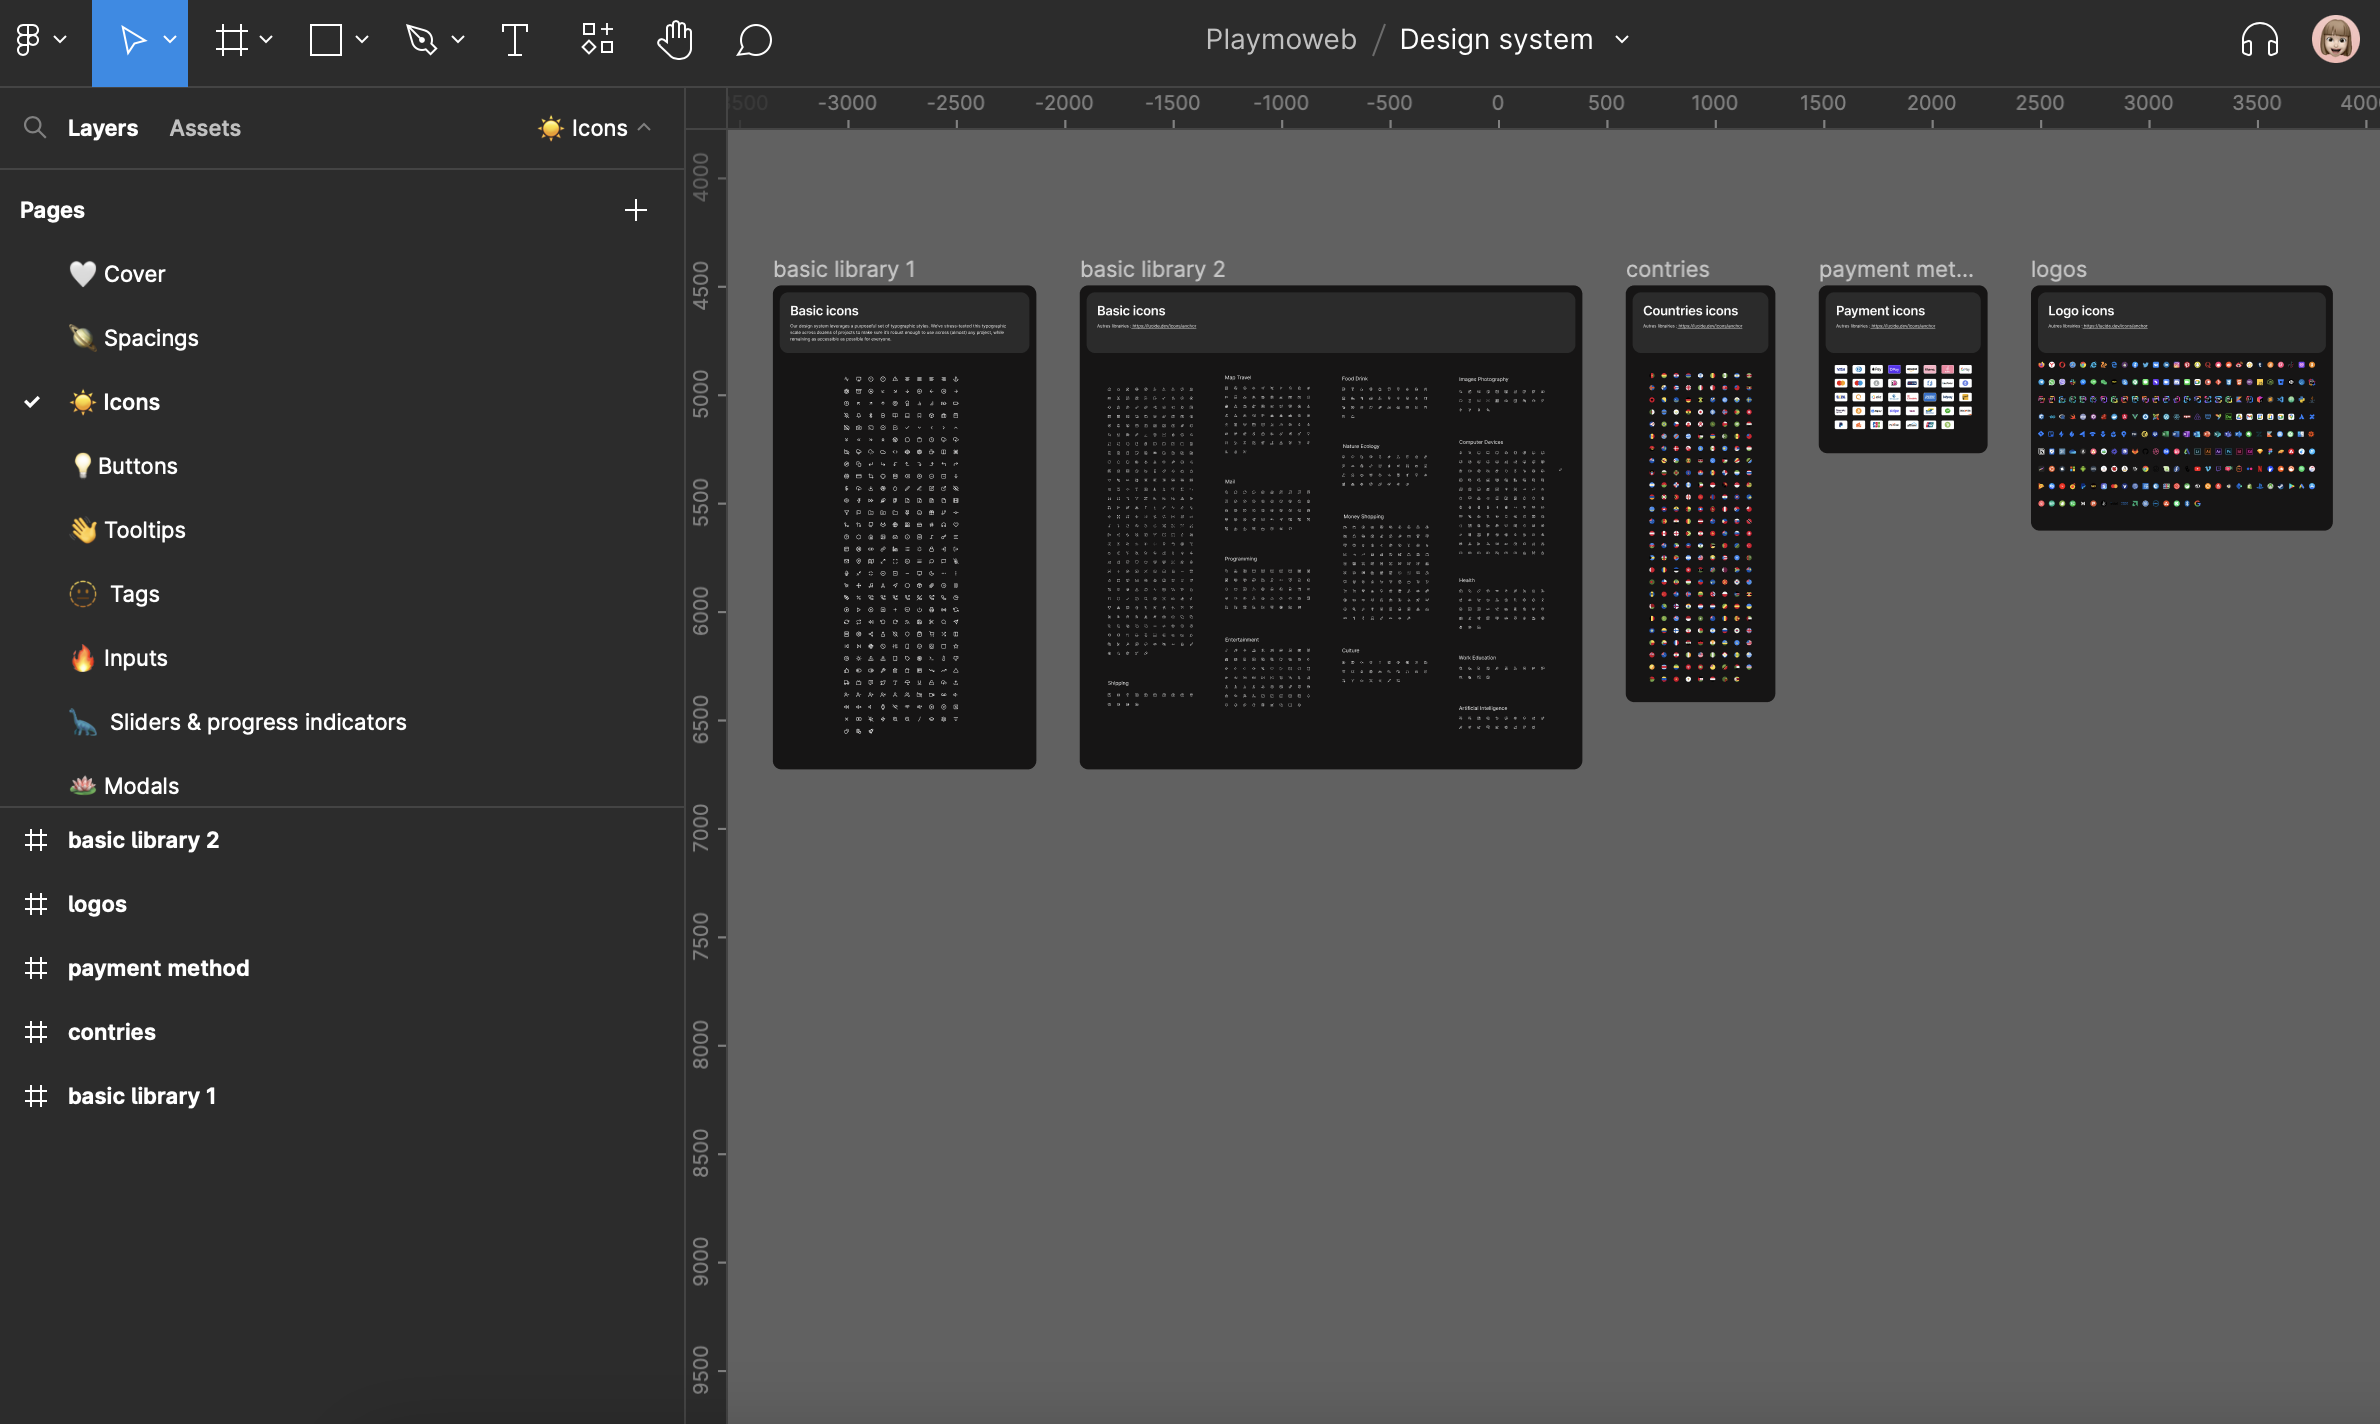Select the Frame tool
2380x1424 pixels.
coord(231,40)
